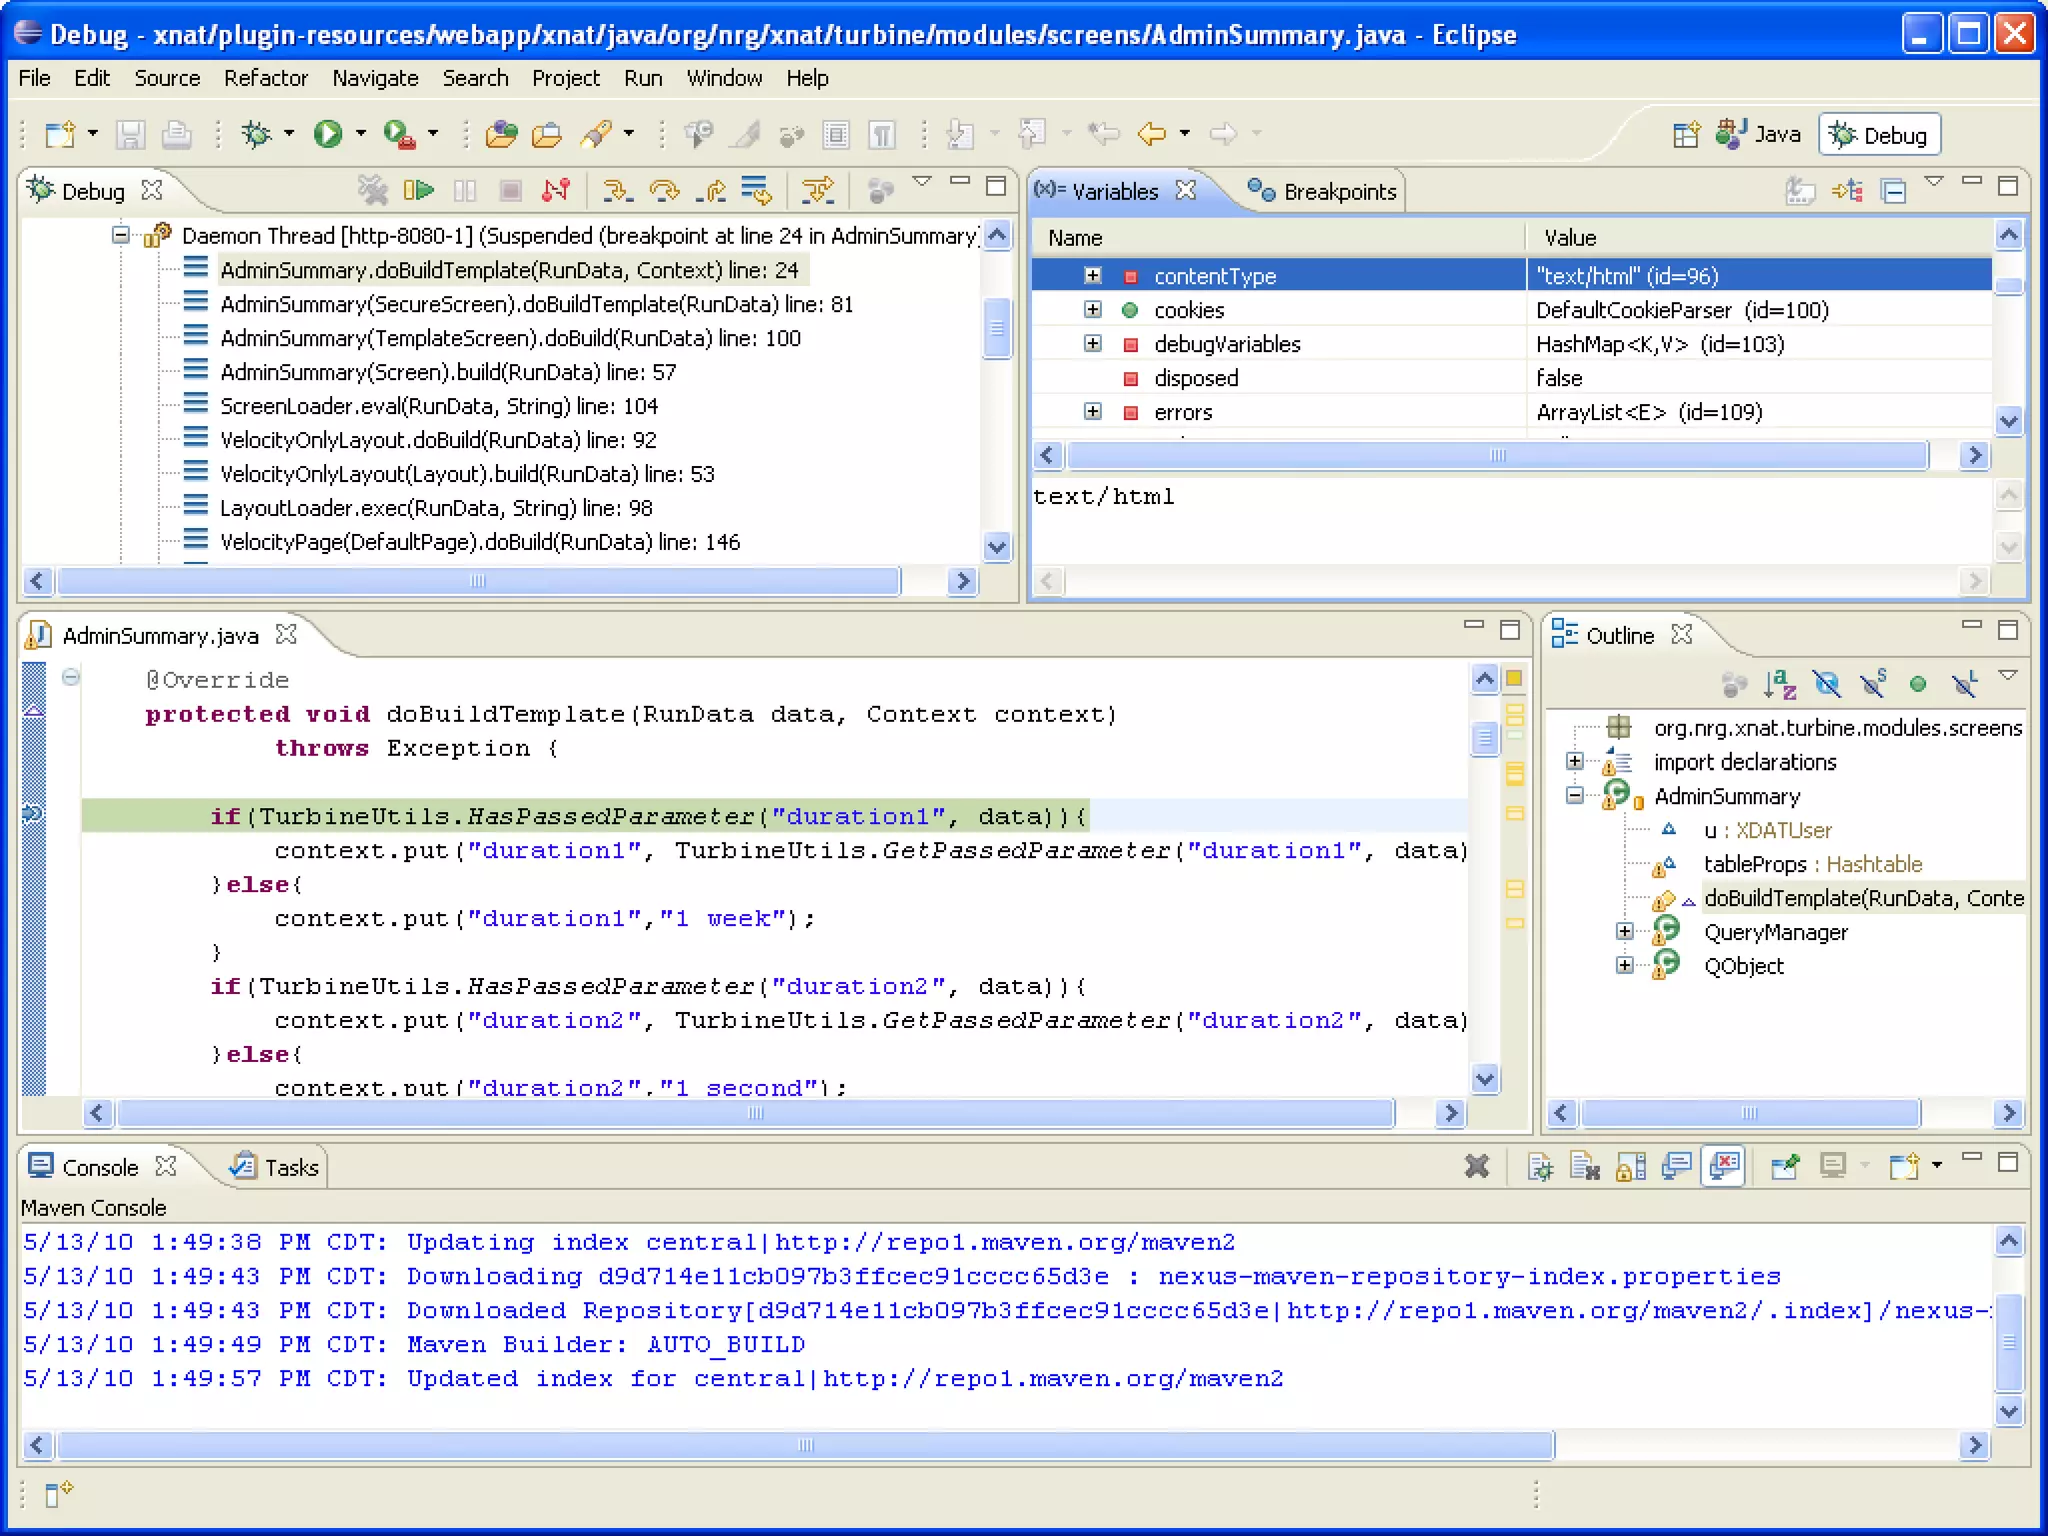Click Collapse All in the Variables view
Viewport: 2048px width, 1536px height.
[x=1893, y=190]
